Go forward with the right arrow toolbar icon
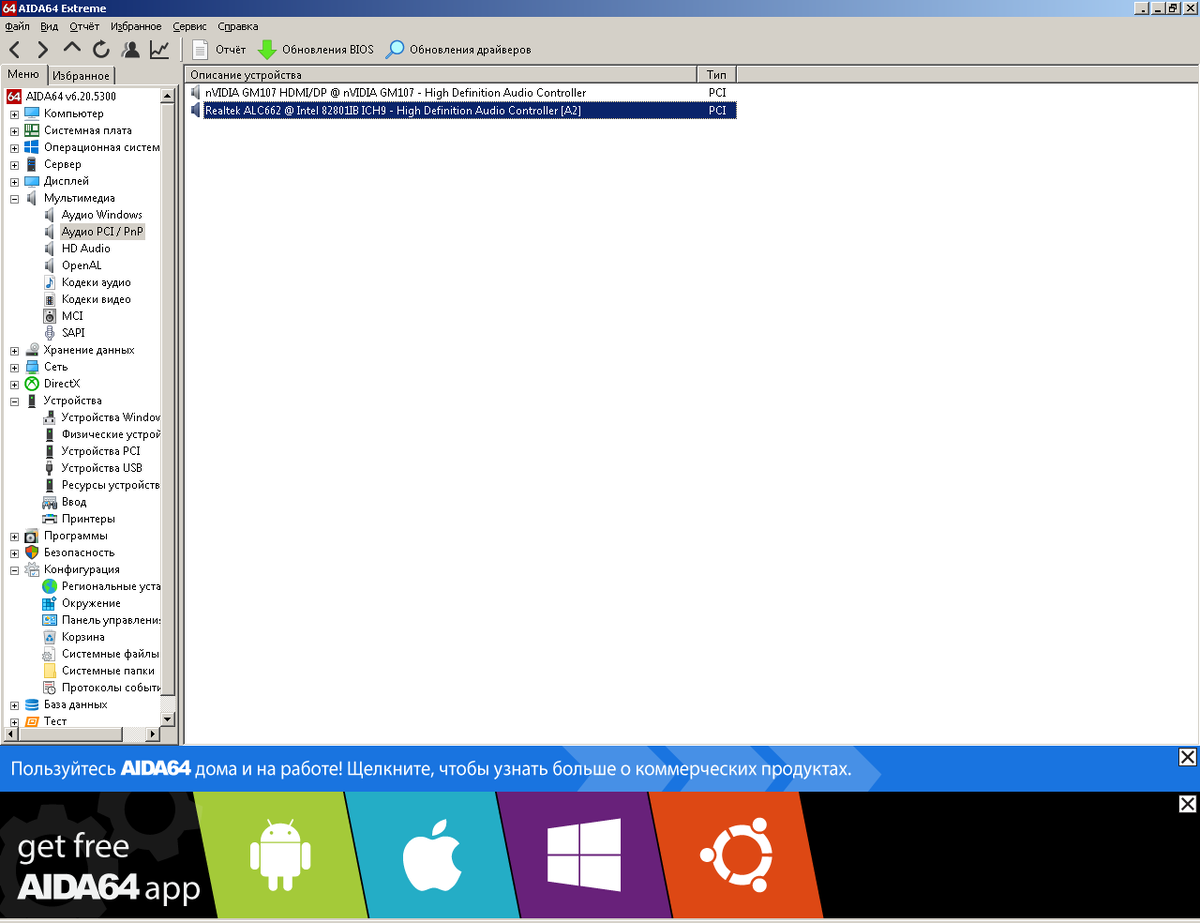 [42, 49]
